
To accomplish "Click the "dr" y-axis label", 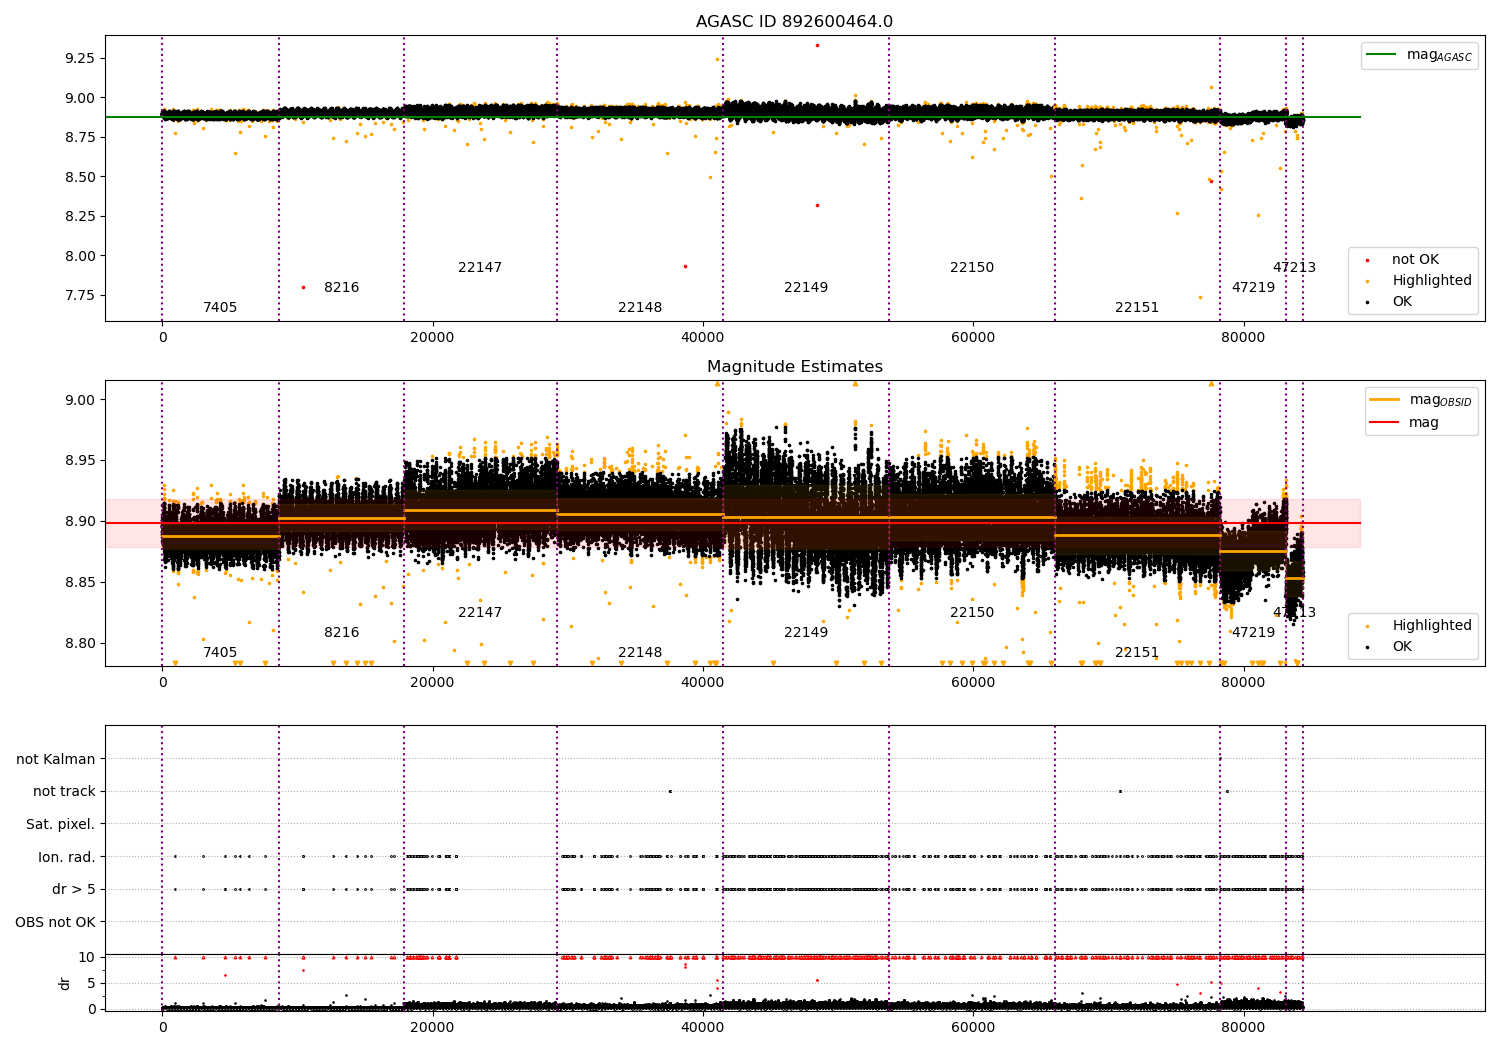I will 65,983.
